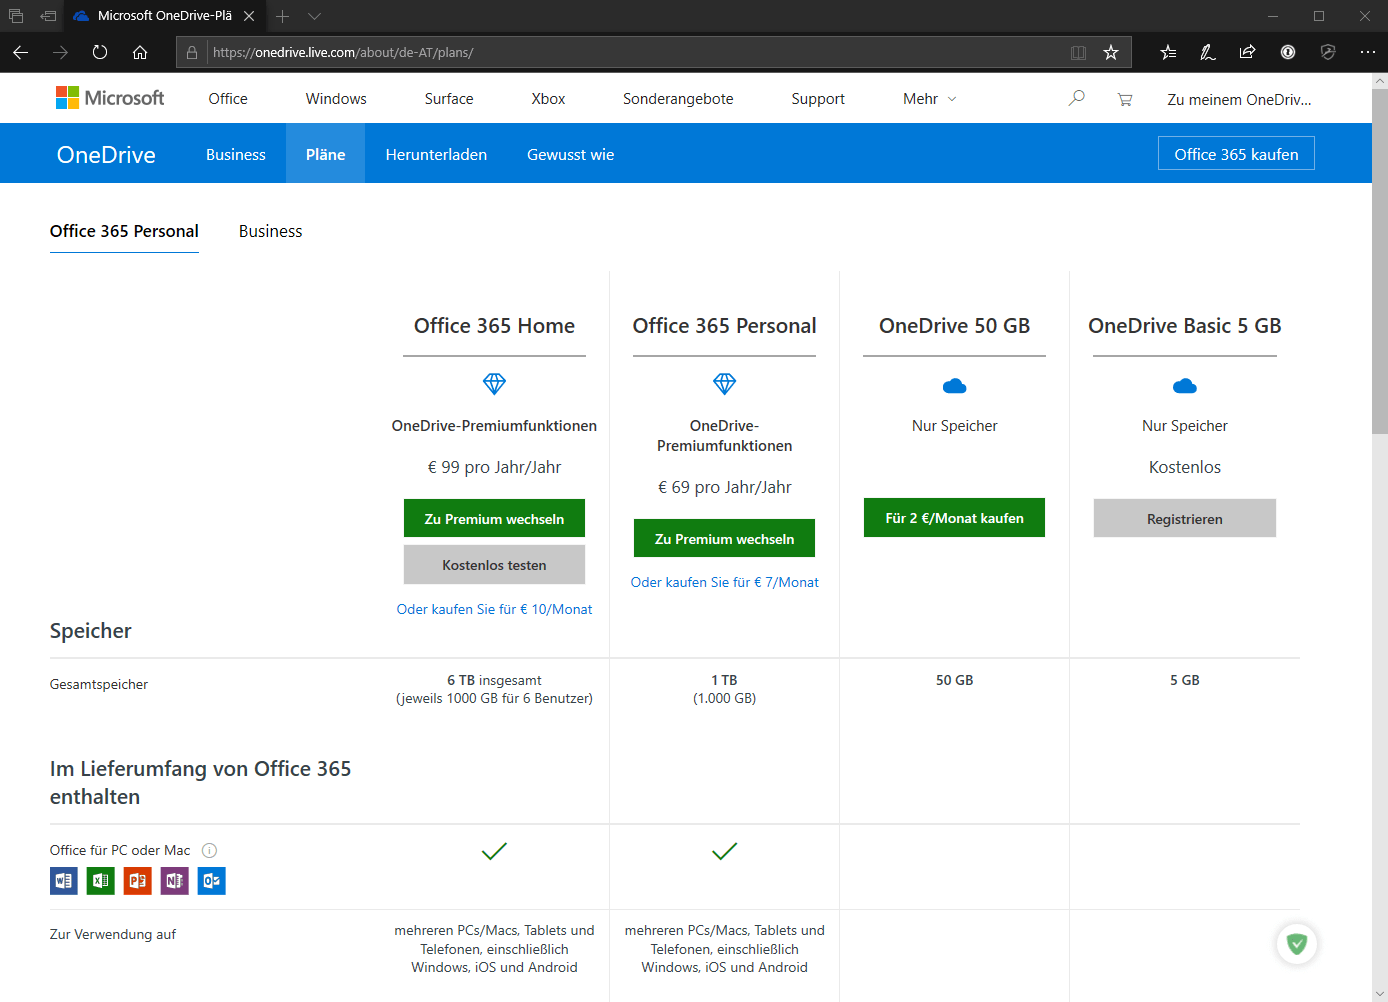Add notes with the pen icon
Screen dimensions: 1388x1002
(x=1208, y=52)
